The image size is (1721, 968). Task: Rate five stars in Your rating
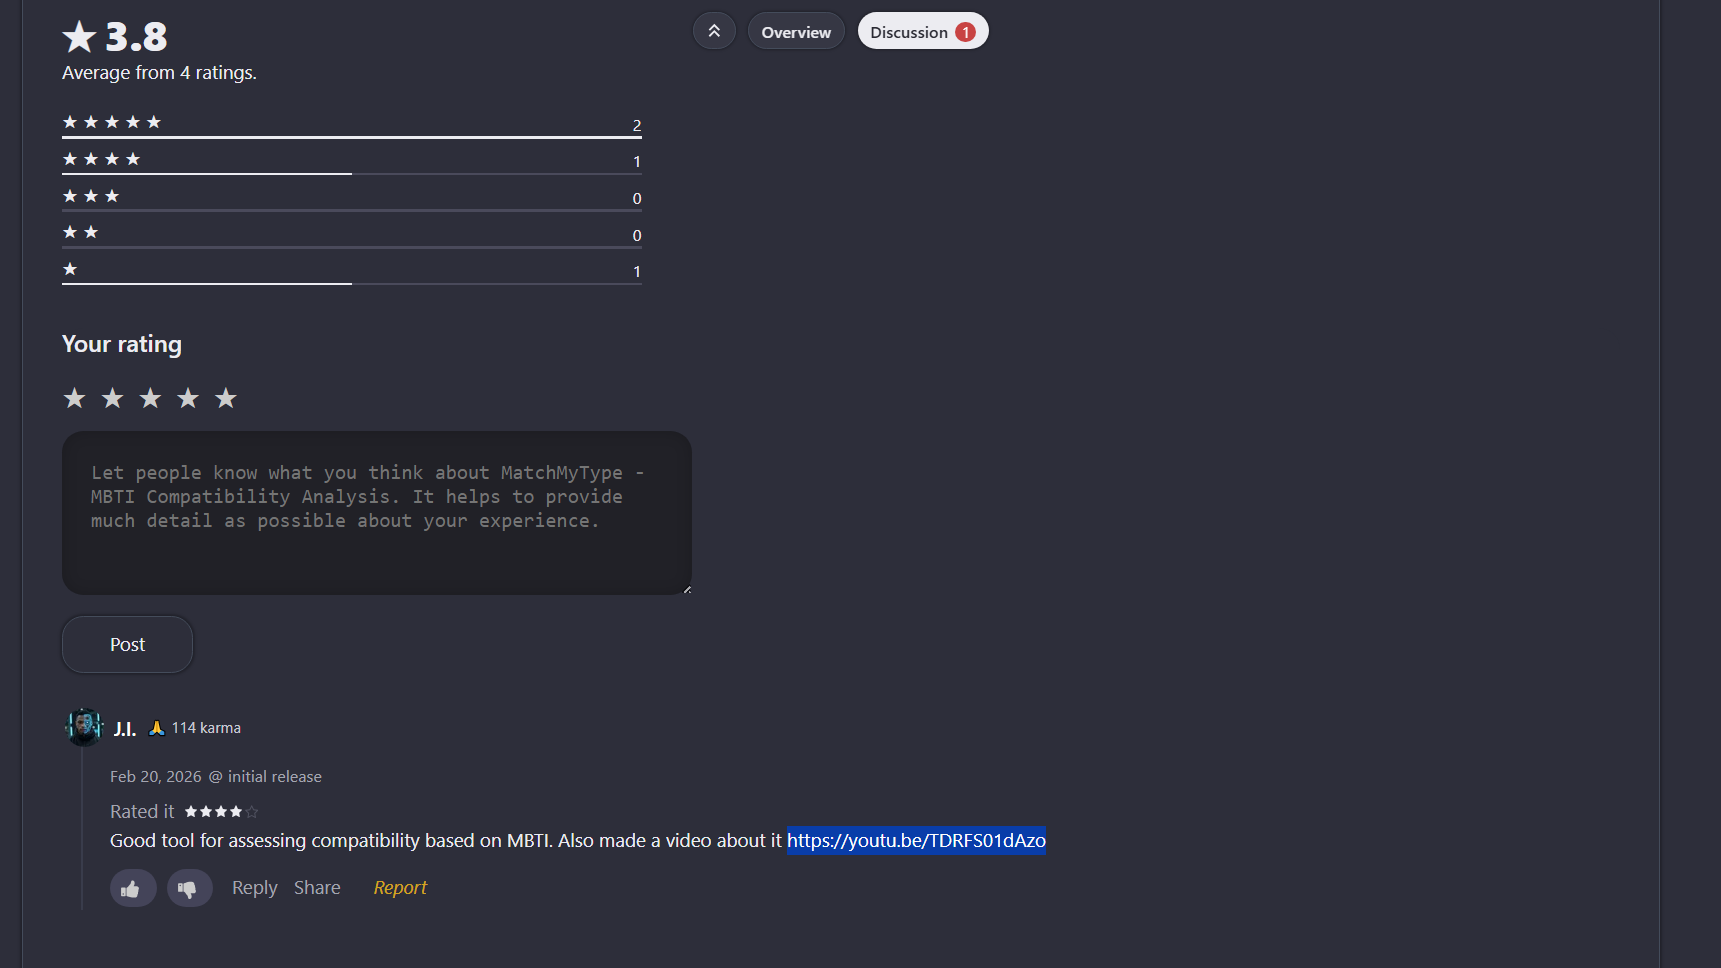[226, 398]
